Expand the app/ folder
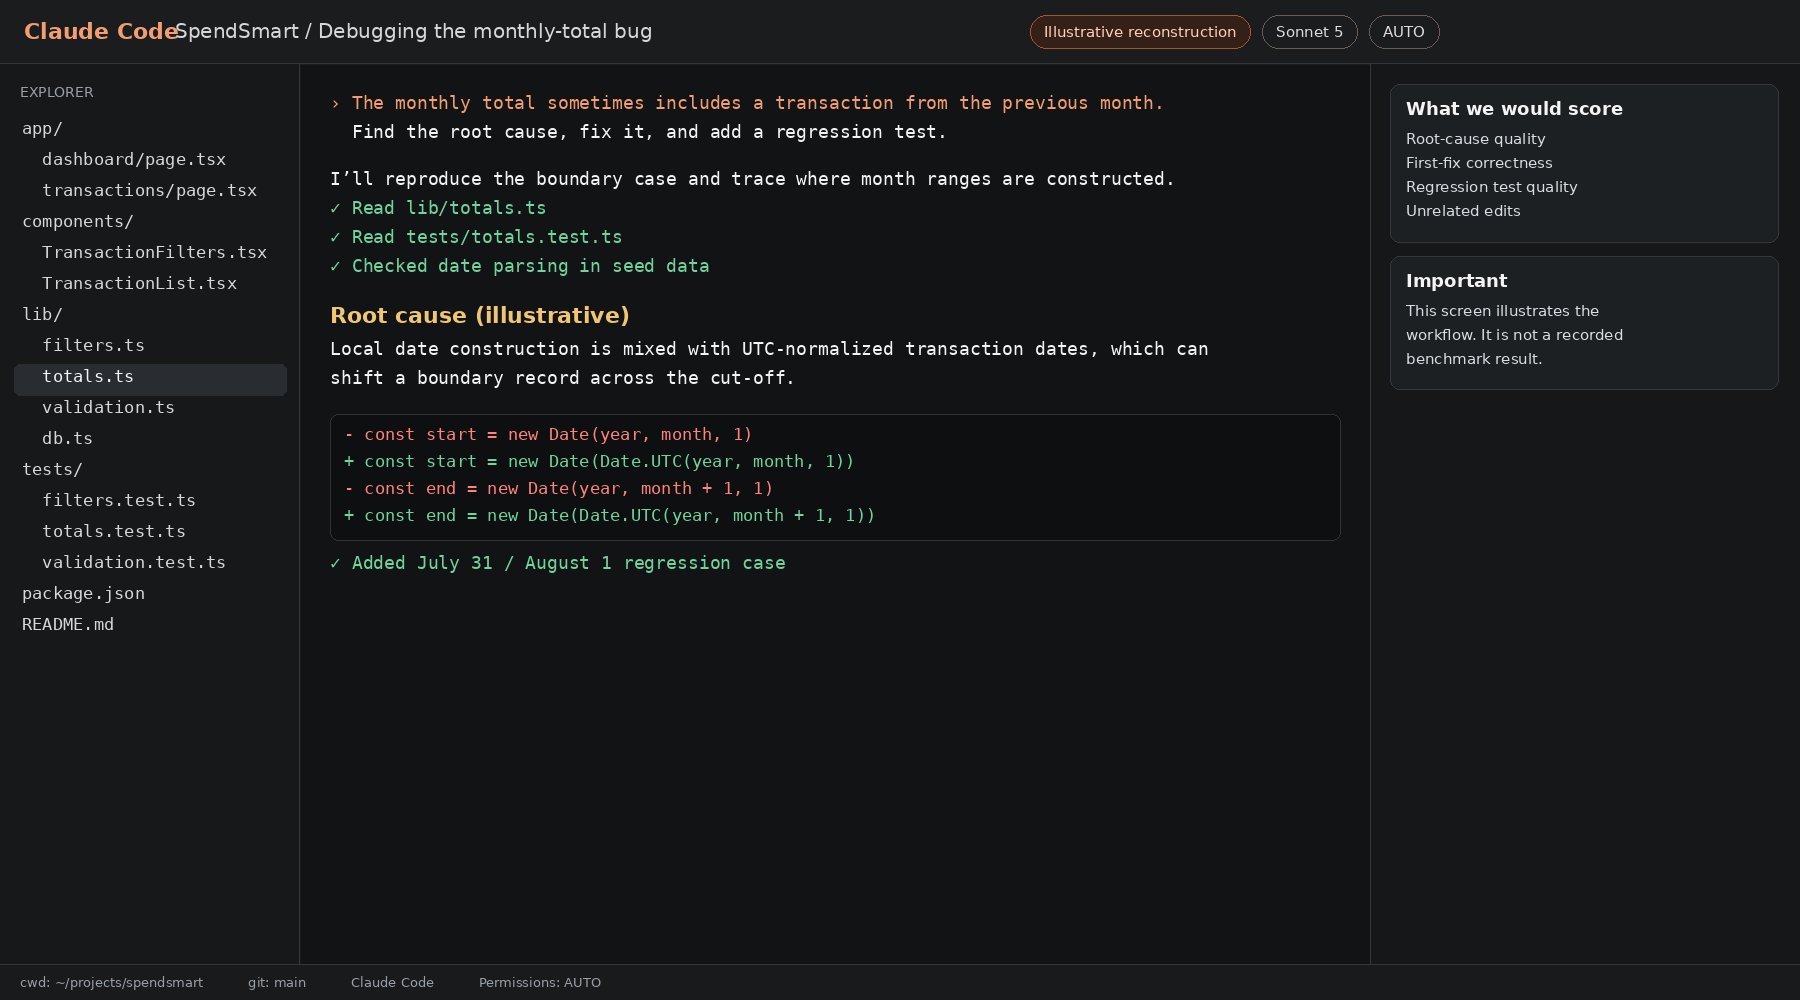Viewport: 1800px width, 1000px height. point(42,129)
